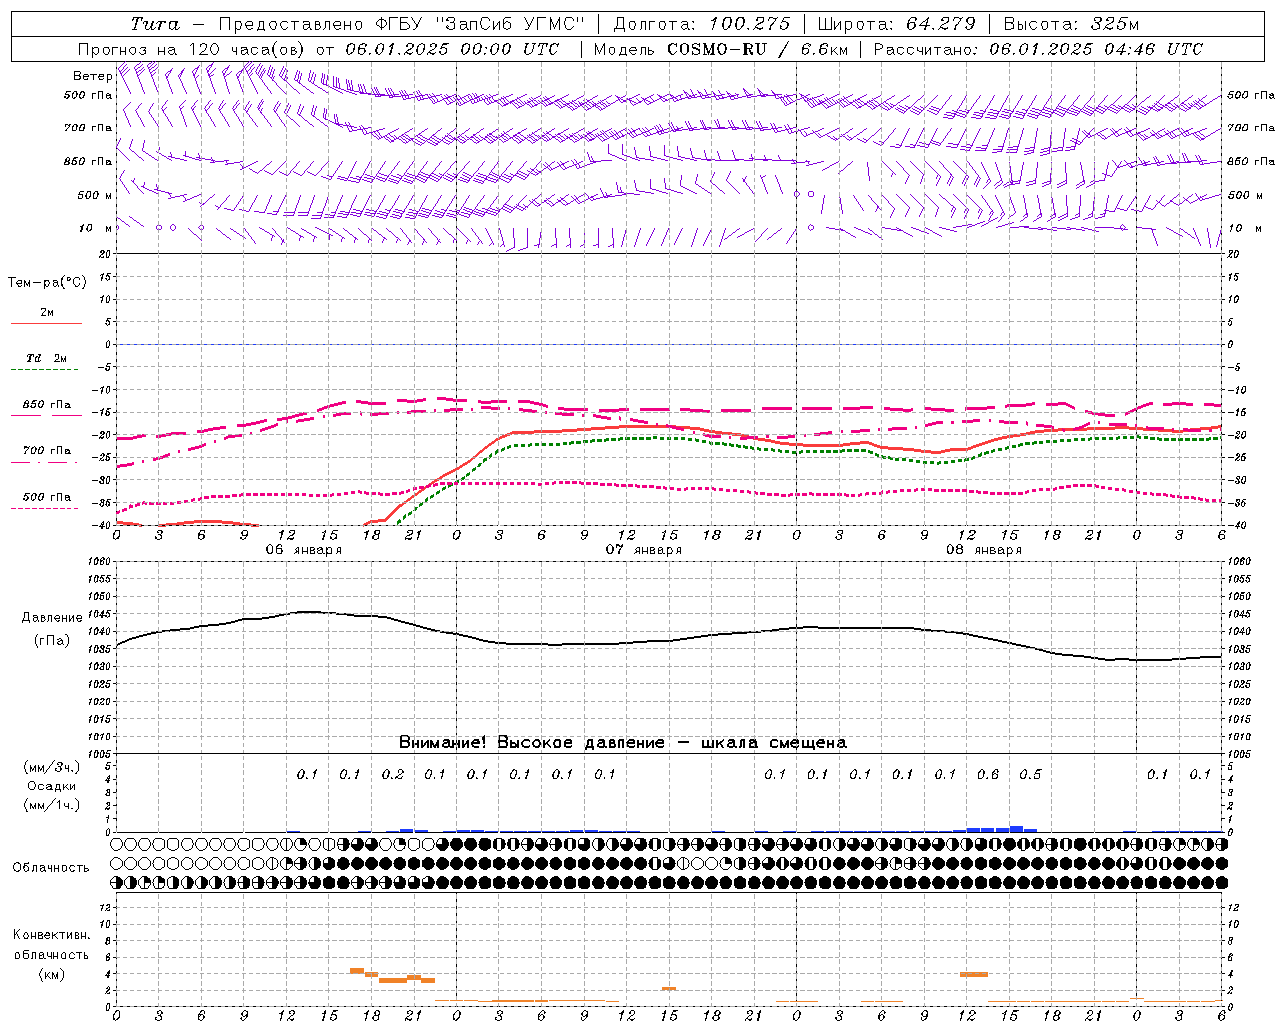Click the "Td 2м" dew point legend entry
The image size is (1280, 1024).
[x=46, y=358]
